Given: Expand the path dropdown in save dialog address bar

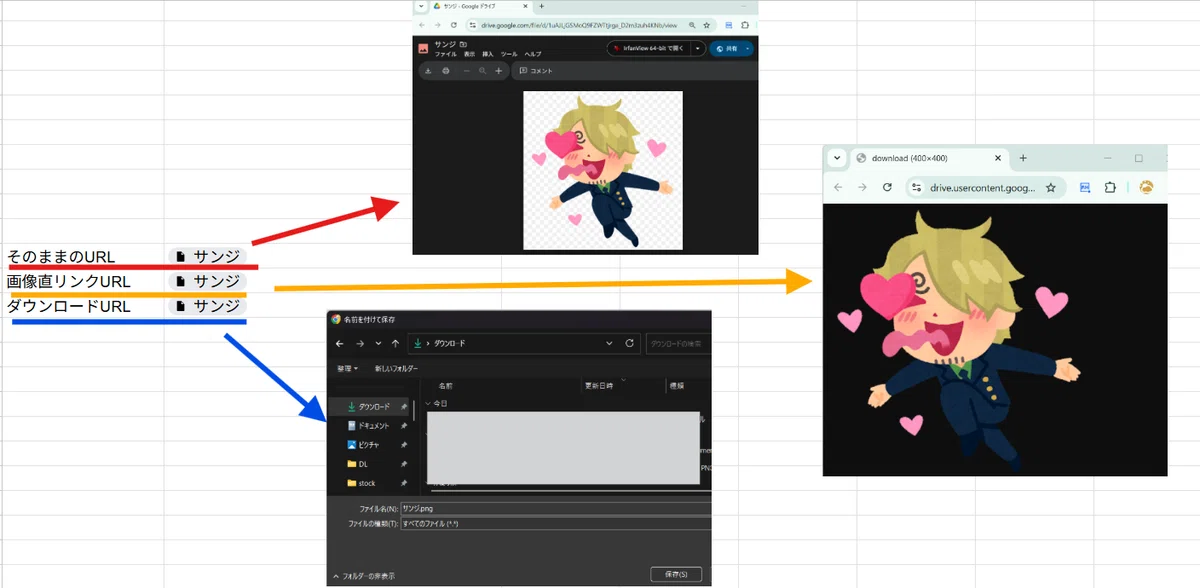Looking at the screenshot, I should [609, 343].
